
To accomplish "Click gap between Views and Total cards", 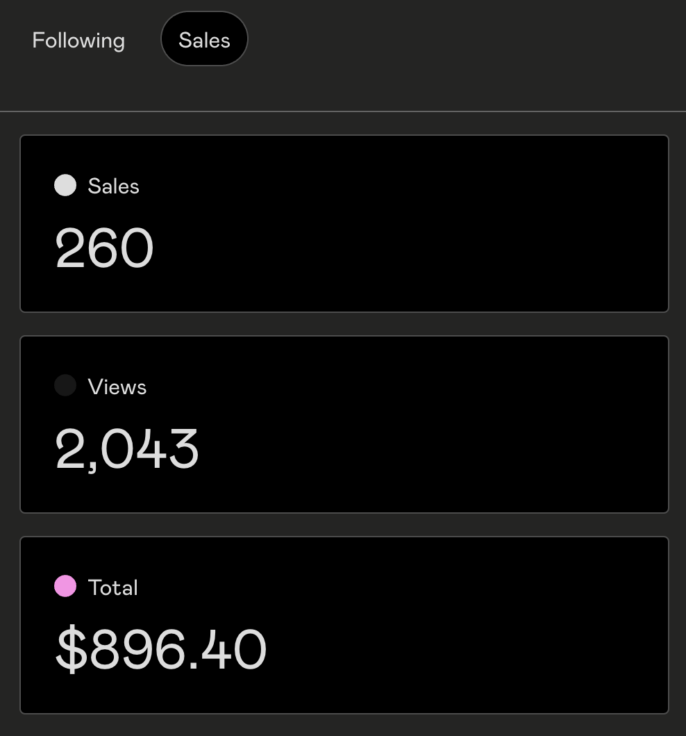I will point(343,525).
